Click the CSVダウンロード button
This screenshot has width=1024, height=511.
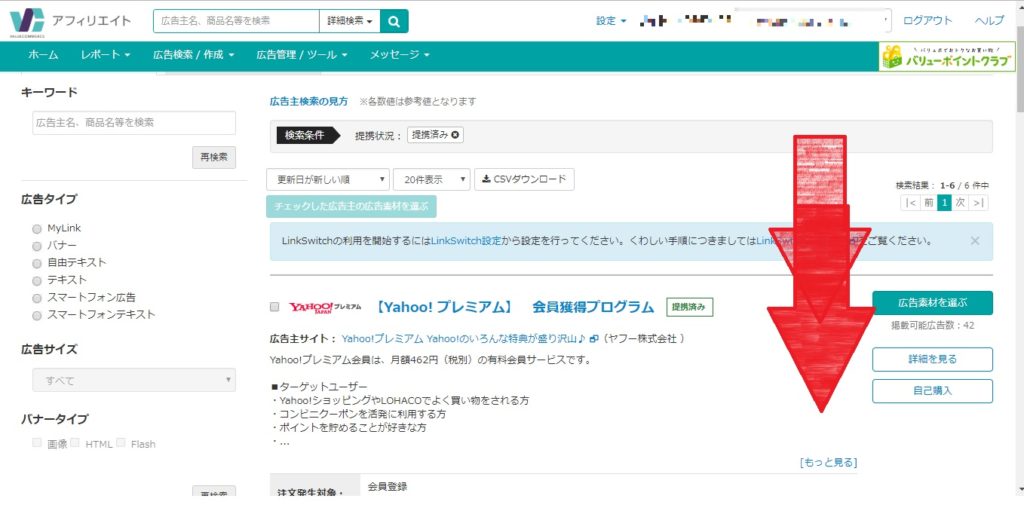(x=524, y=179)
